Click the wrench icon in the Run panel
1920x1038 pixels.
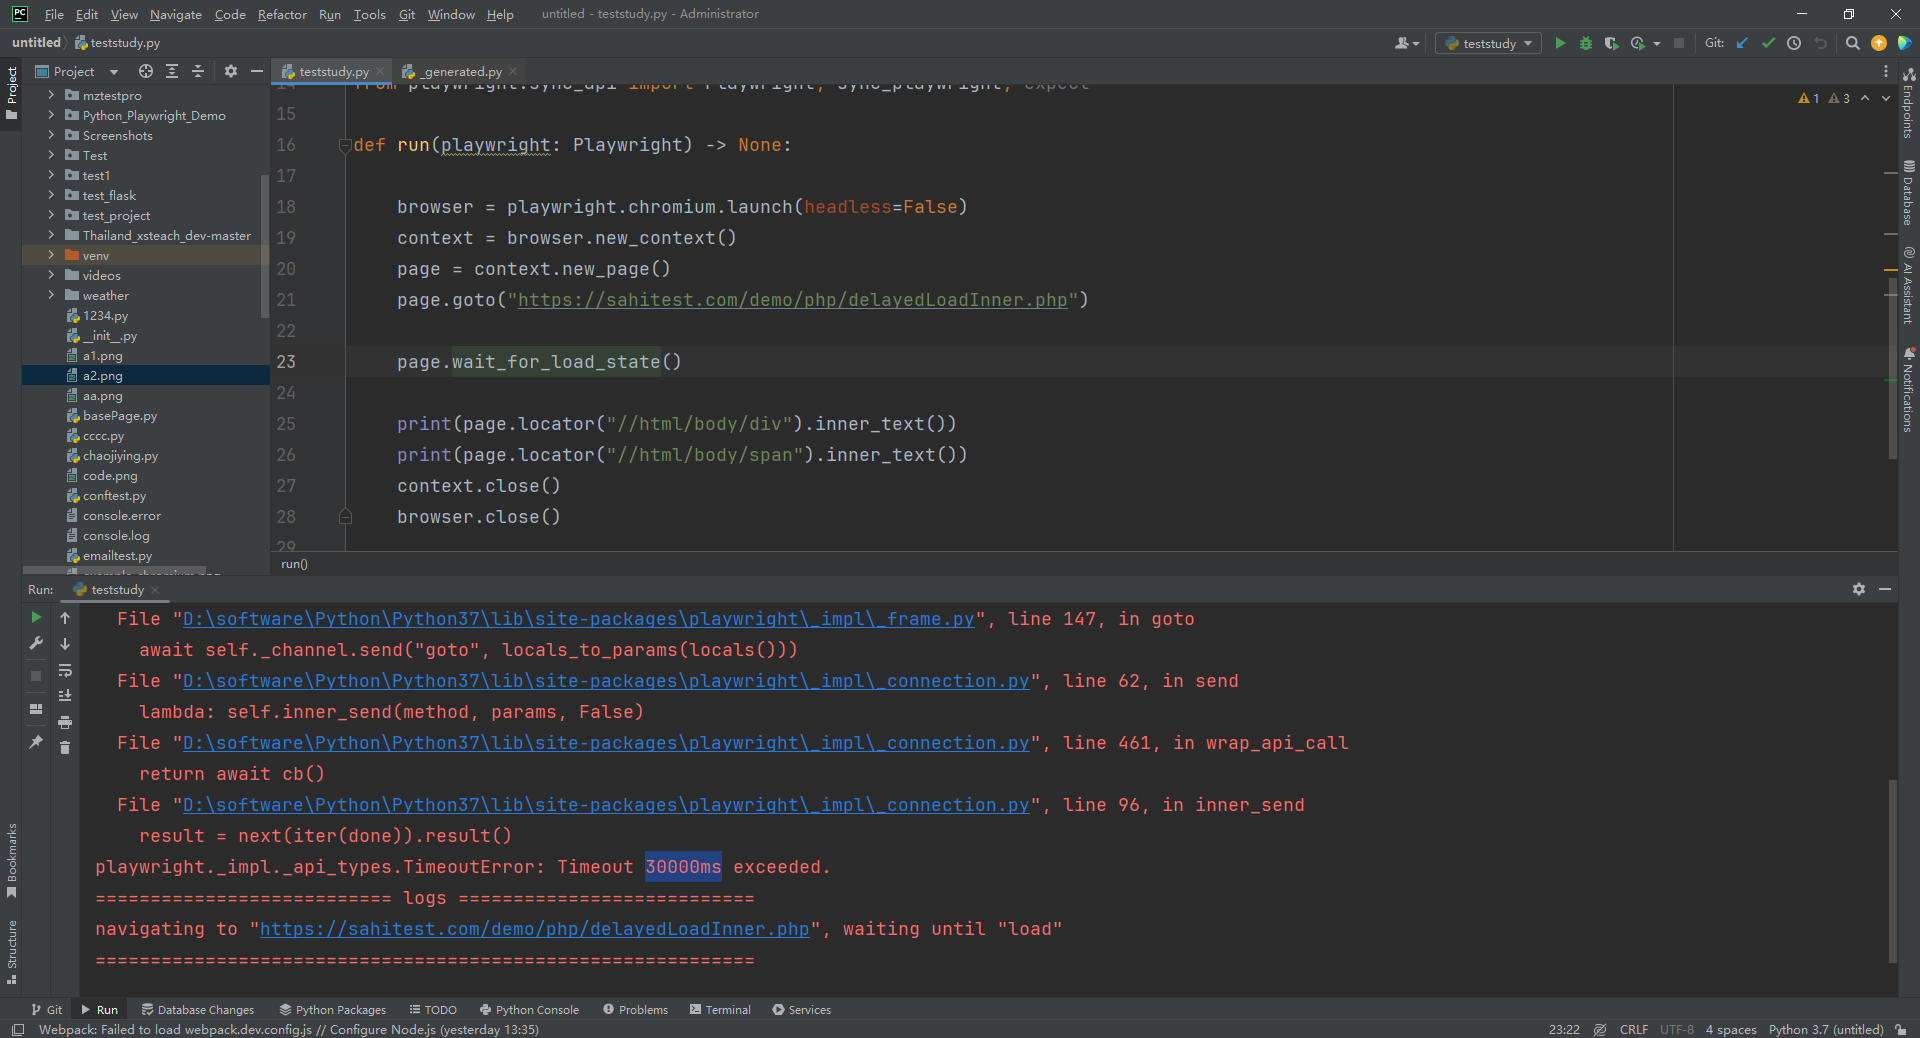coord(36,644)
